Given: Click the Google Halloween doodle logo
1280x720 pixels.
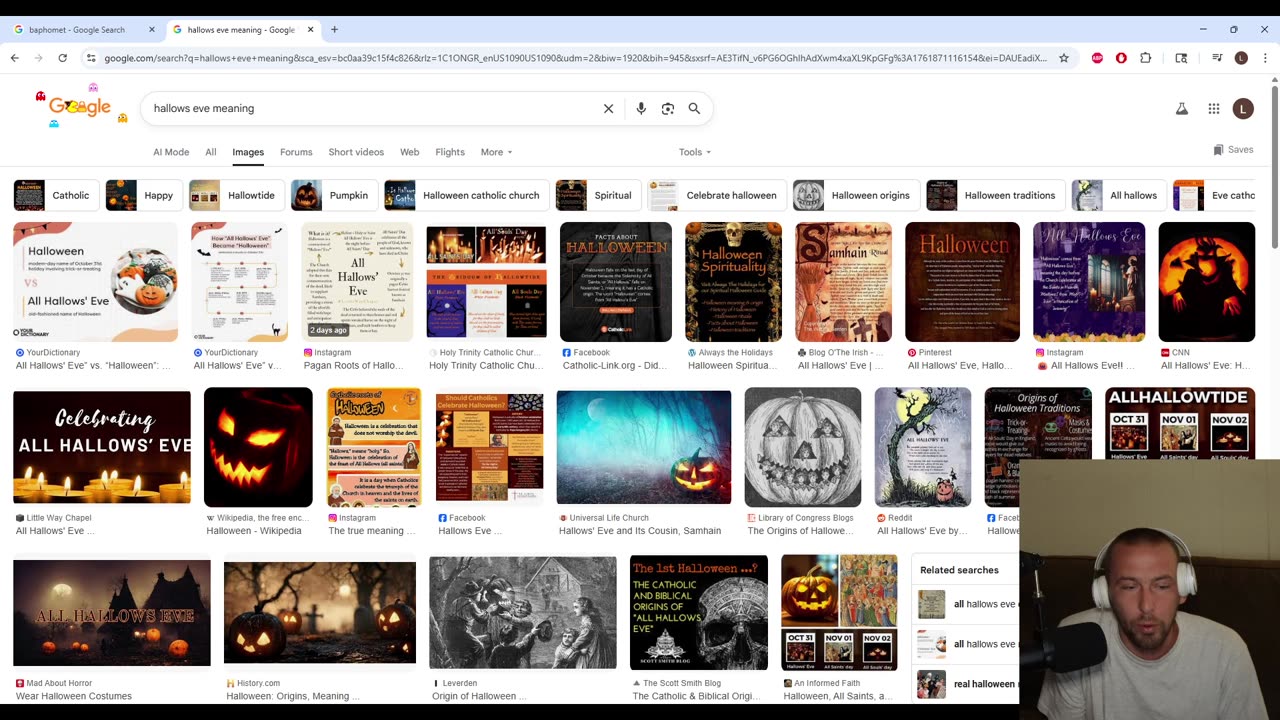Looking at the screenshot, I should coord(80,107).
